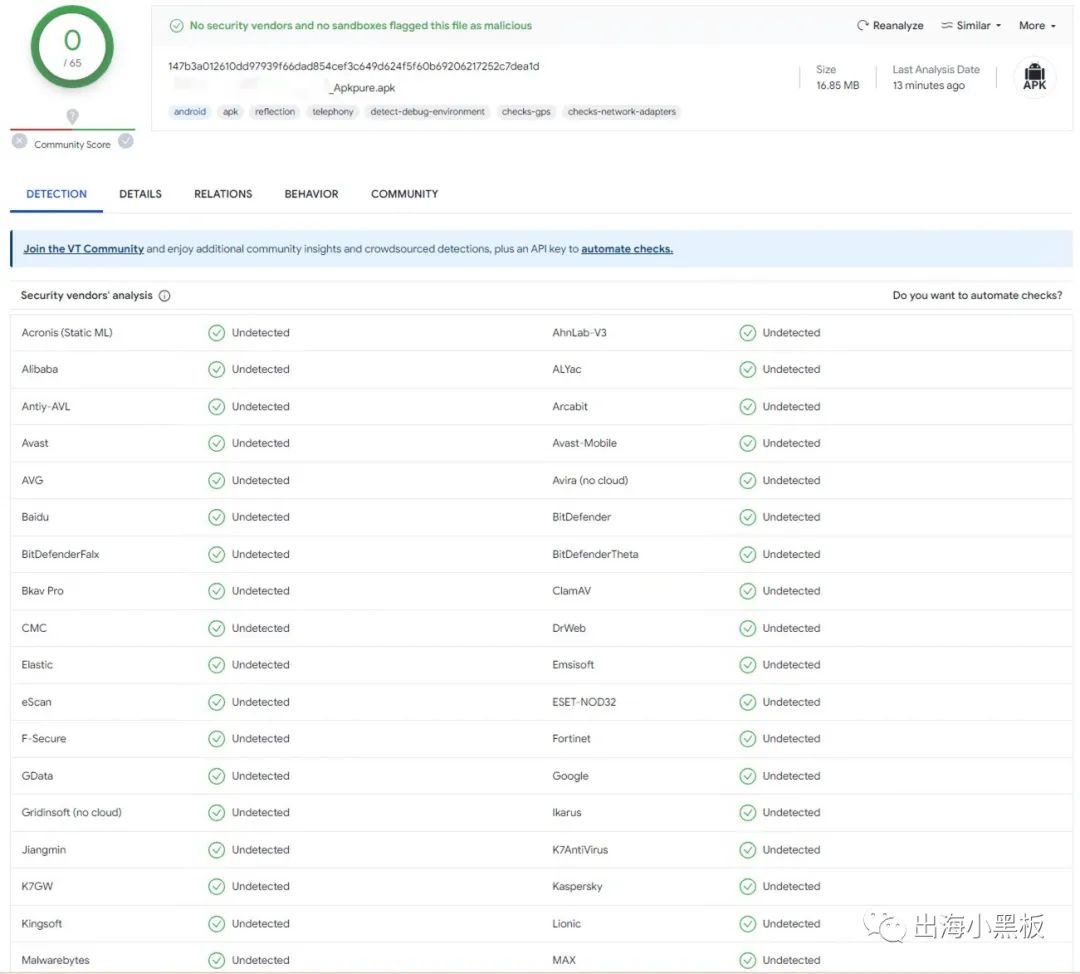Vote positive with the community score check
The width and height of the screenshot is (1080, 974).
tap(125, 141)
